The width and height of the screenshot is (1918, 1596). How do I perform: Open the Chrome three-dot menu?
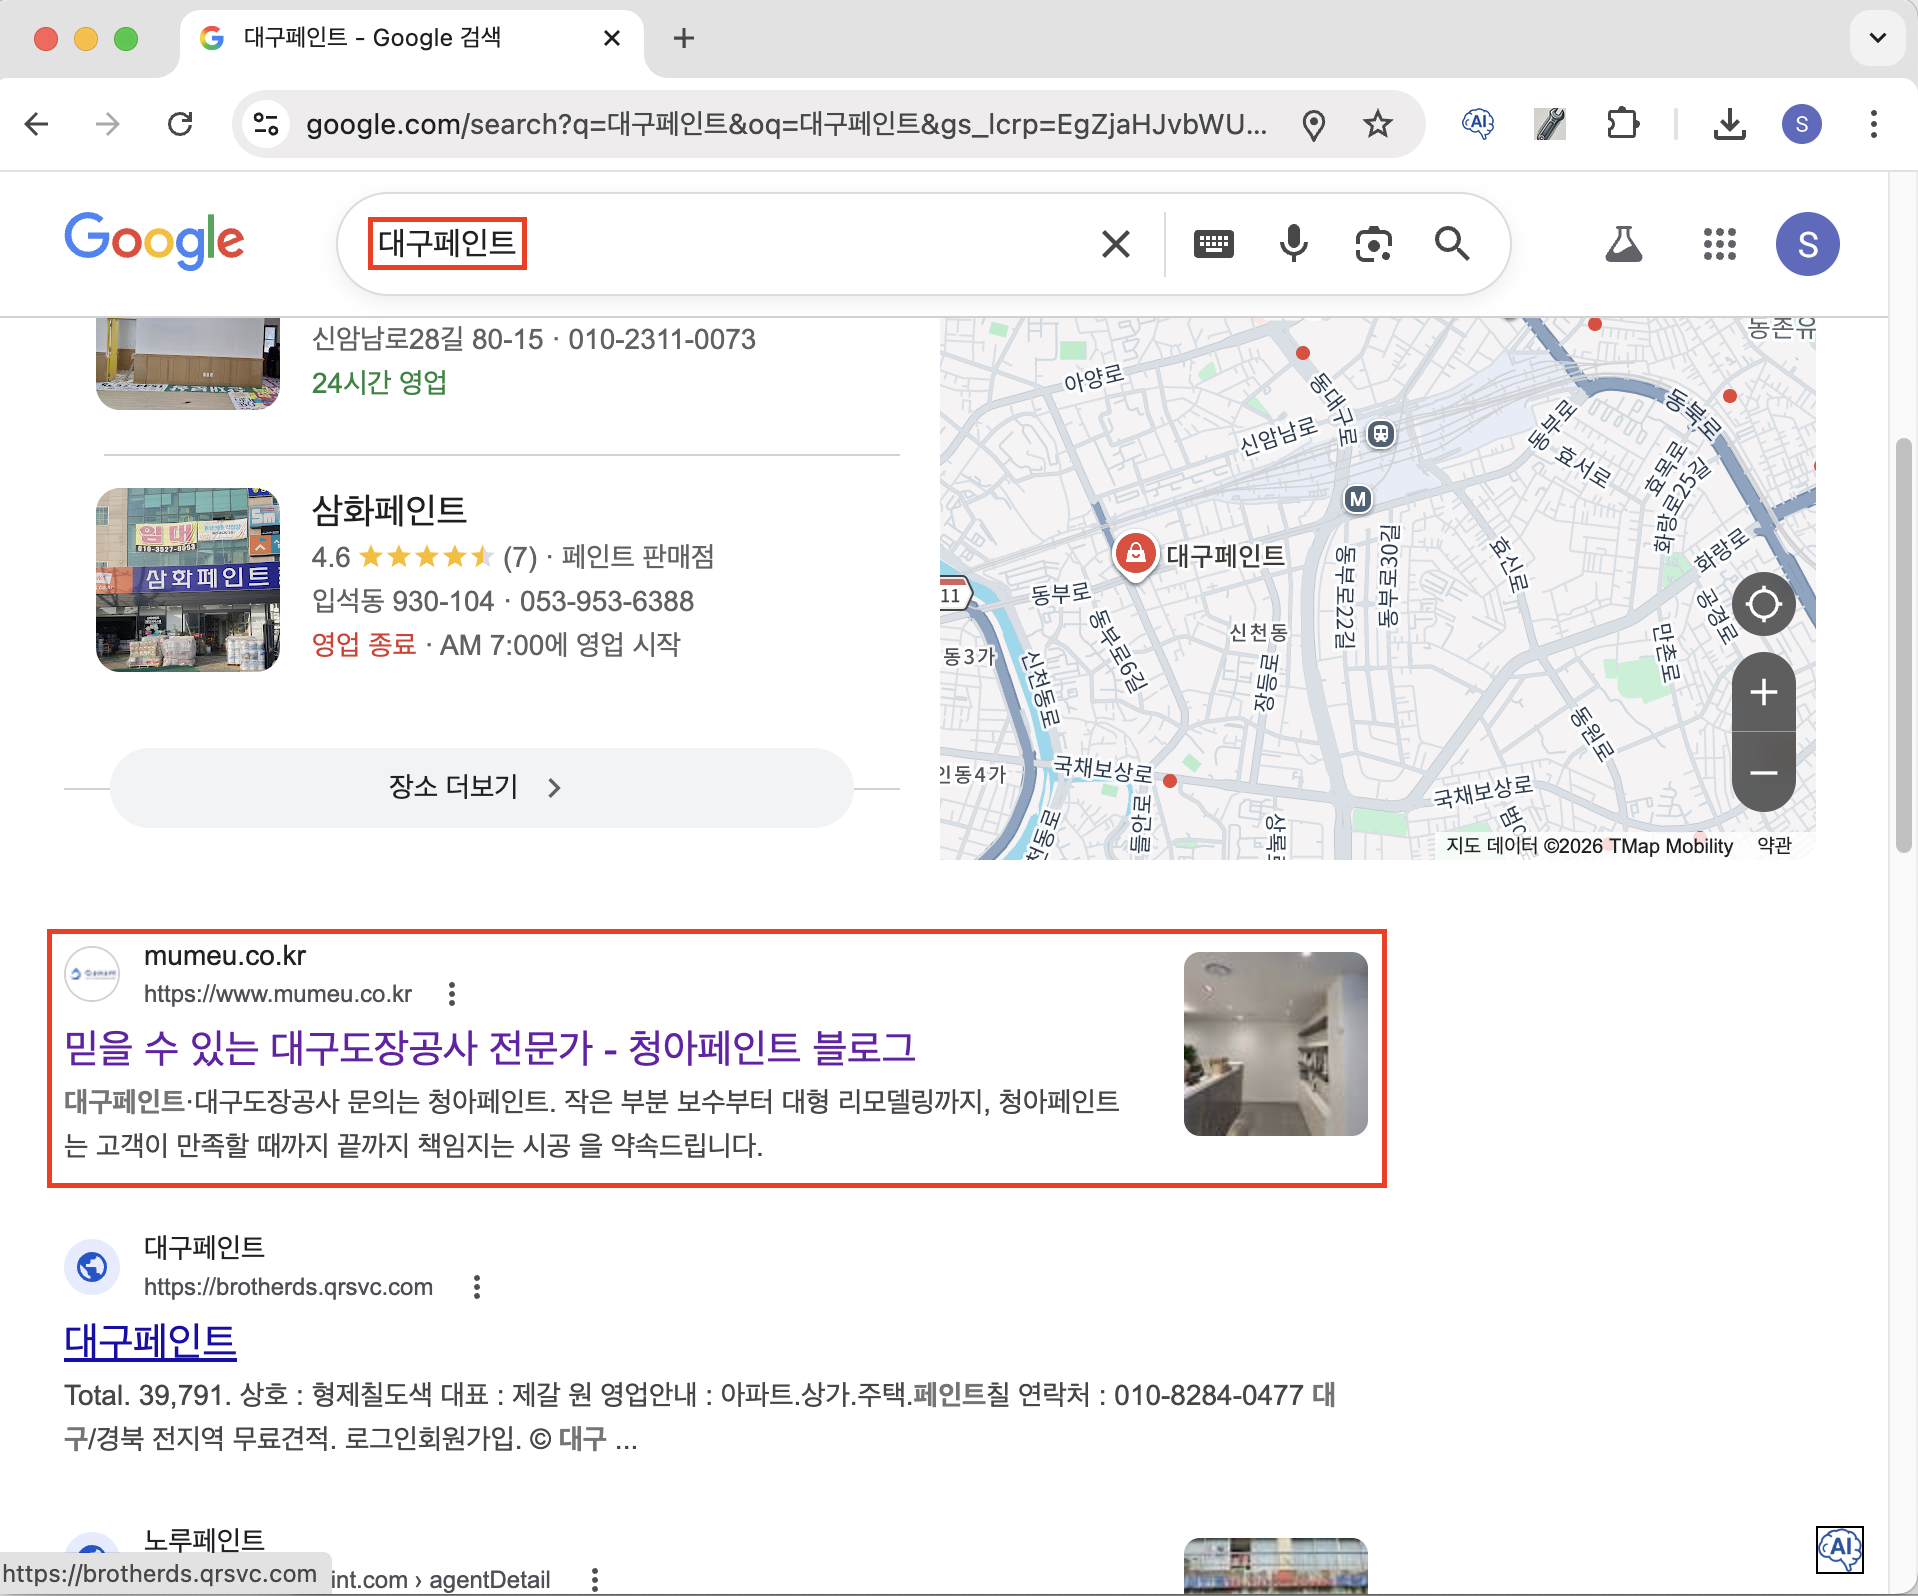[1873, 124]
